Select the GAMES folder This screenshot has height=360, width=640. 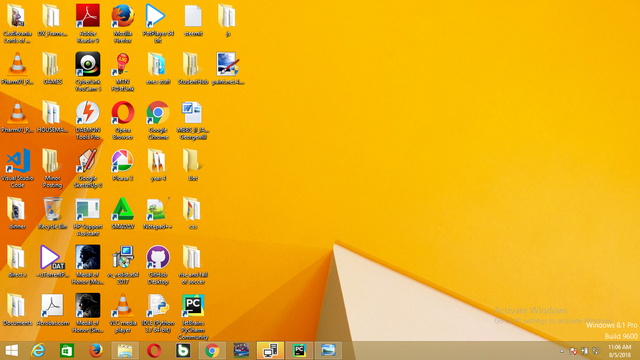(x=52, y=68)
